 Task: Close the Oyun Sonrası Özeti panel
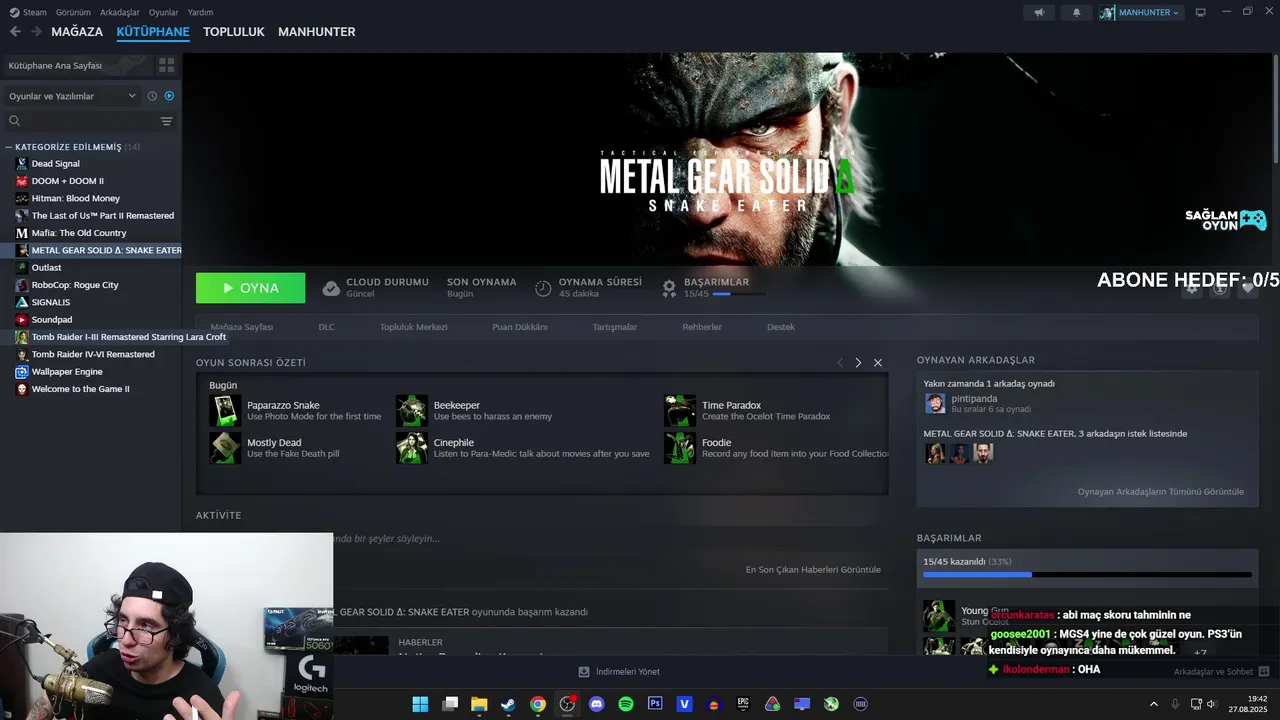click(878, 363)
